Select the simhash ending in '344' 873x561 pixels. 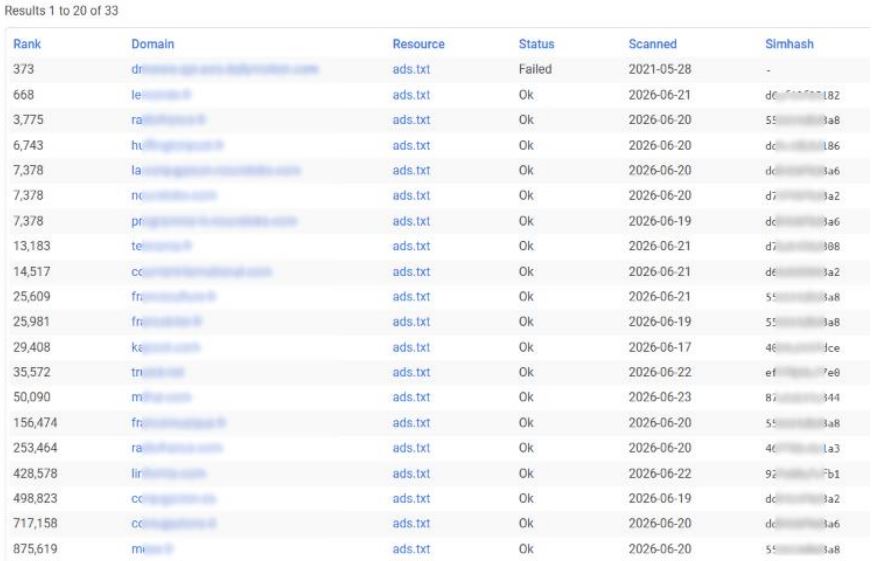tap(802, 398)
